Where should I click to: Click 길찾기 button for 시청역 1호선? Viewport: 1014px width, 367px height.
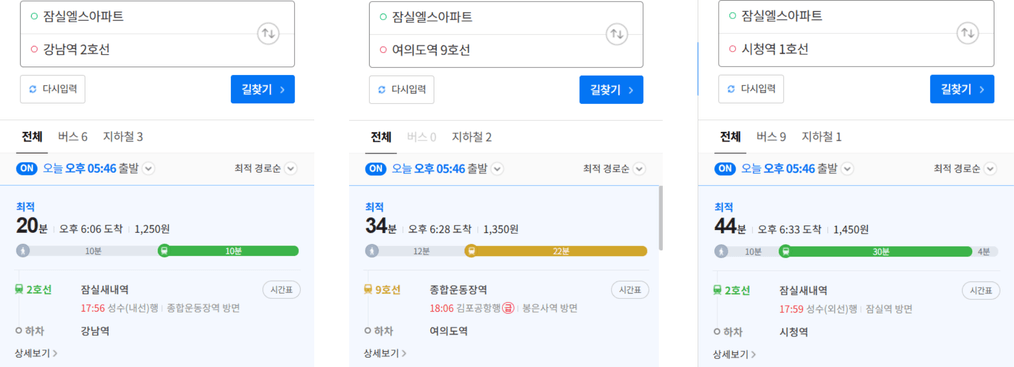click(962, 89)
